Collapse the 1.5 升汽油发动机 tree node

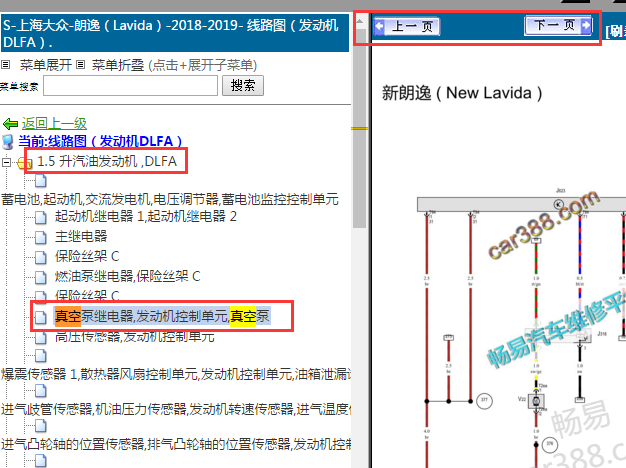[x=6, y=162]
